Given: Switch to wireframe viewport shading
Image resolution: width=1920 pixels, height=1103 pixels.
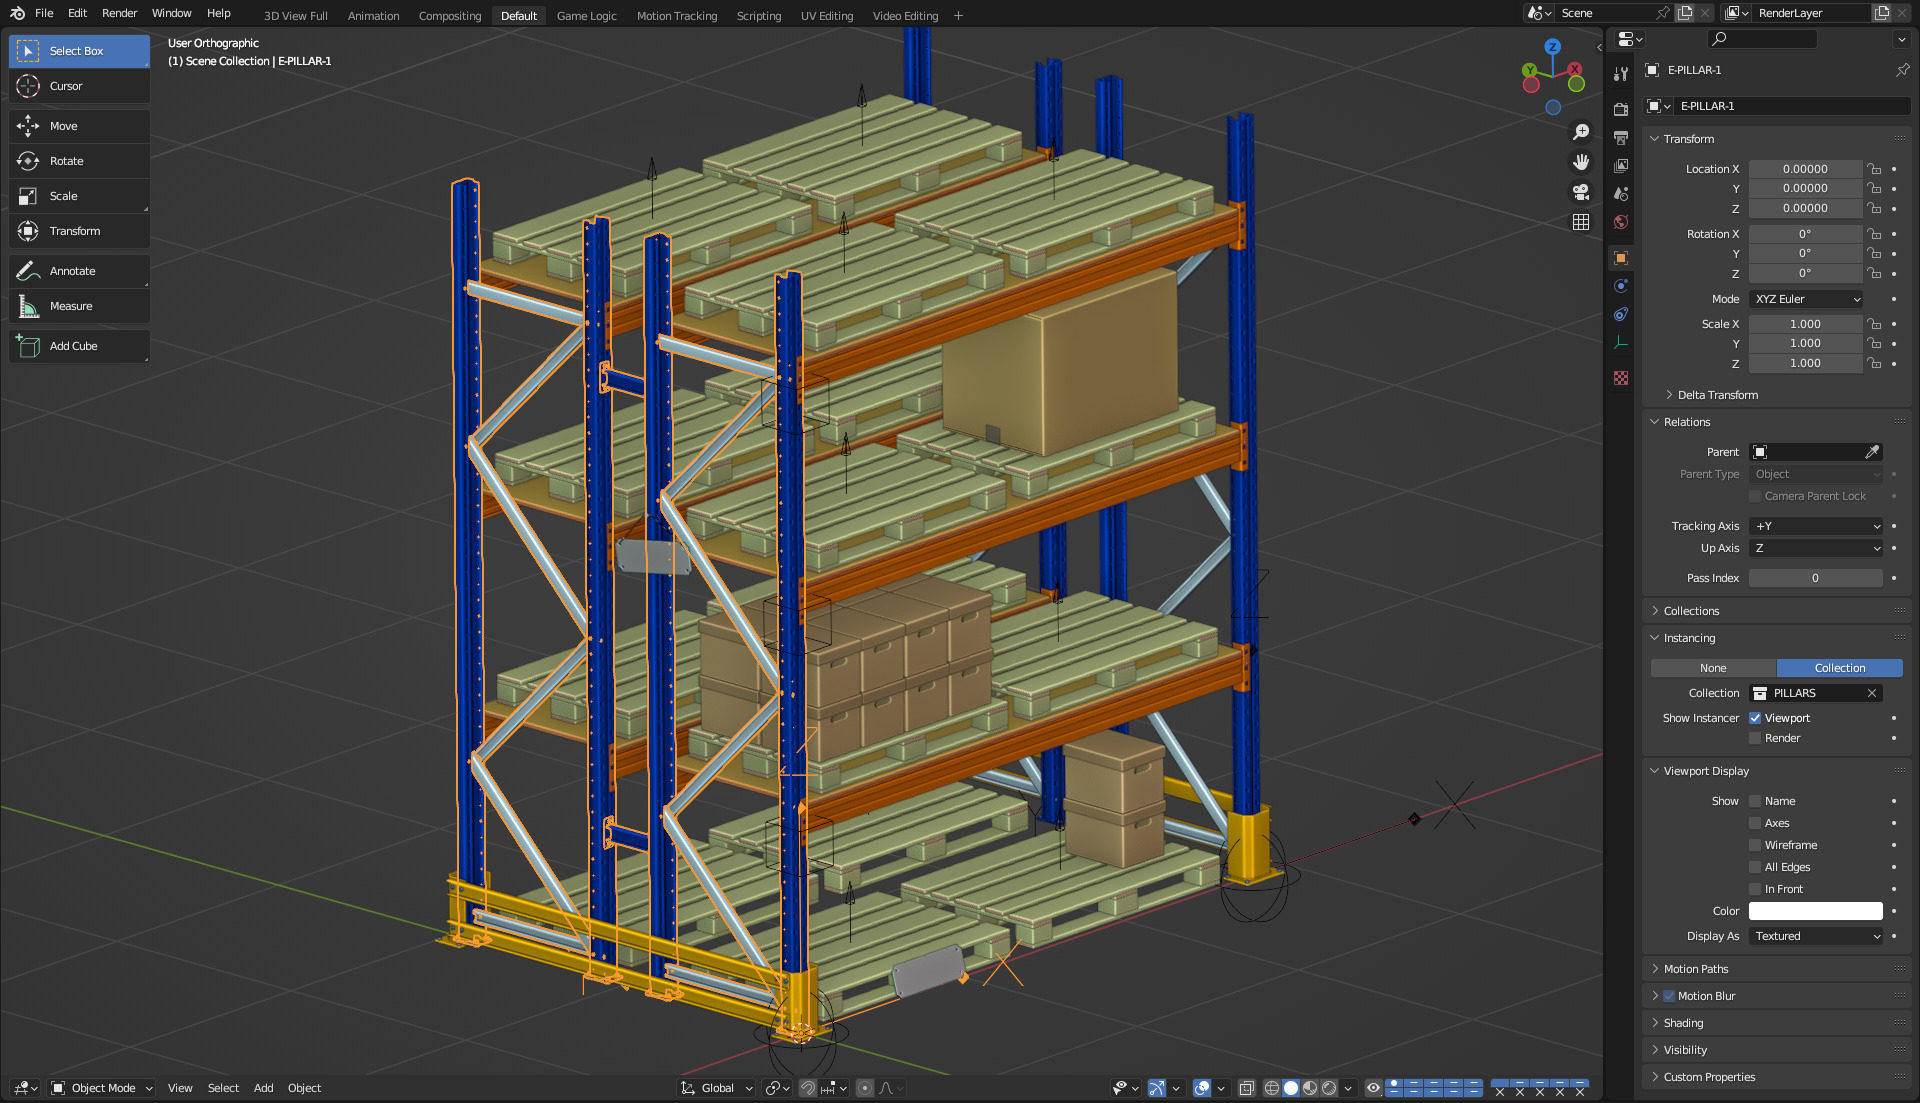Looking at the screenshot, I should (x=1272, y=1088).
